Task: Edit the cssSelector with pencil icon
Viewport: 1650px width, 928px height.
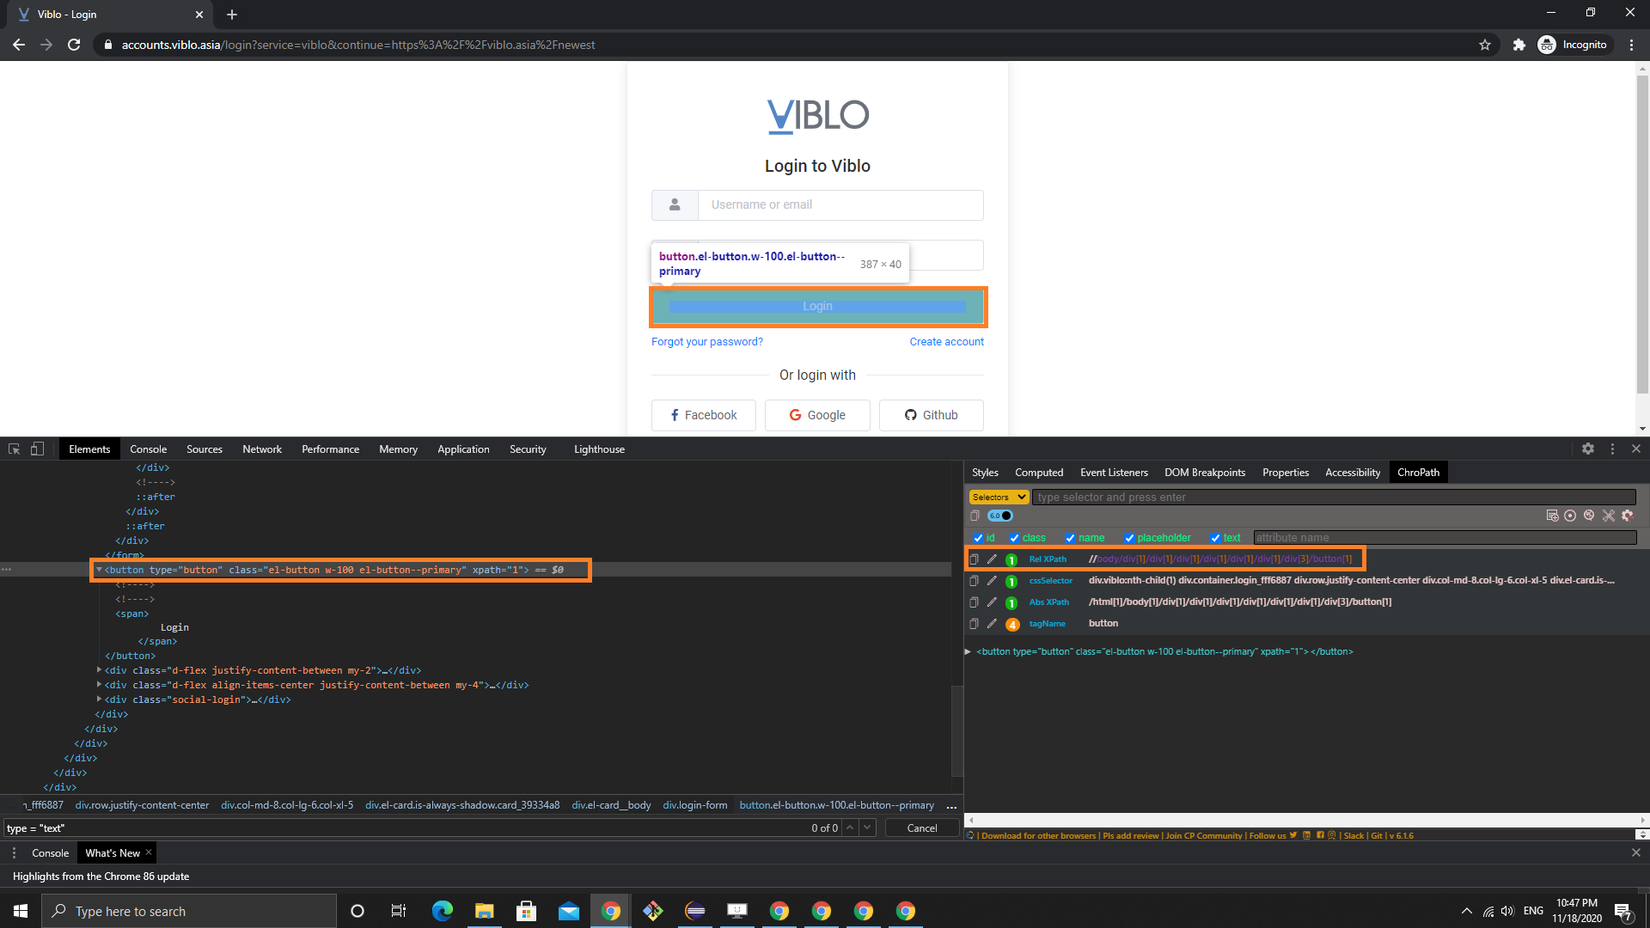Action: click(x=992, y=580)
